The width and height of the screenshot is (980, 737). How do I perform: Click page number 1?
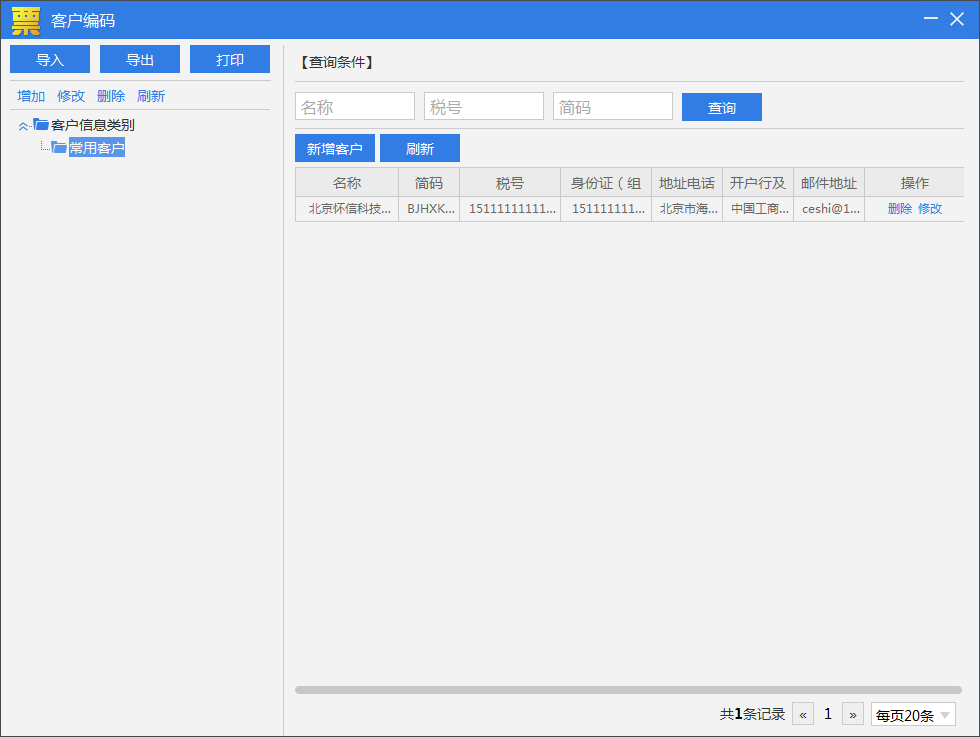click(x=828, y=714)
